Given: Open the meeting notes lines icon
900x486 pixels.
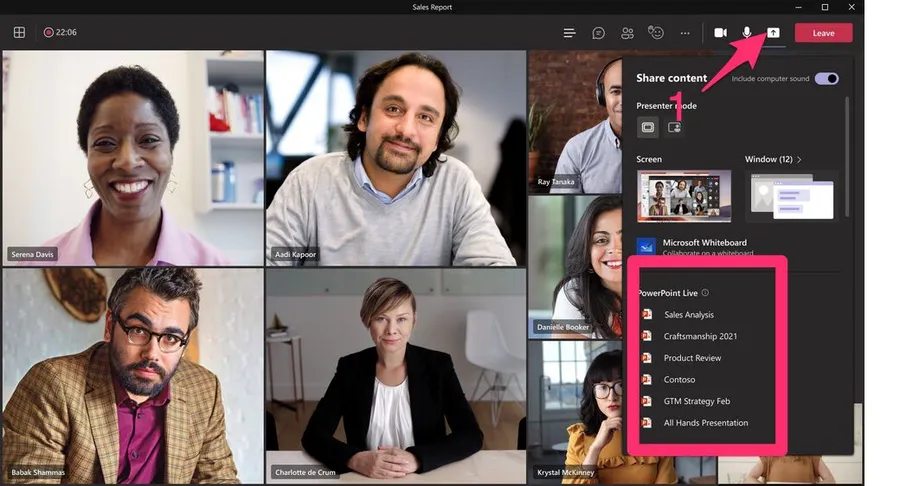Looking at the screenshot, I should (569, 33).
